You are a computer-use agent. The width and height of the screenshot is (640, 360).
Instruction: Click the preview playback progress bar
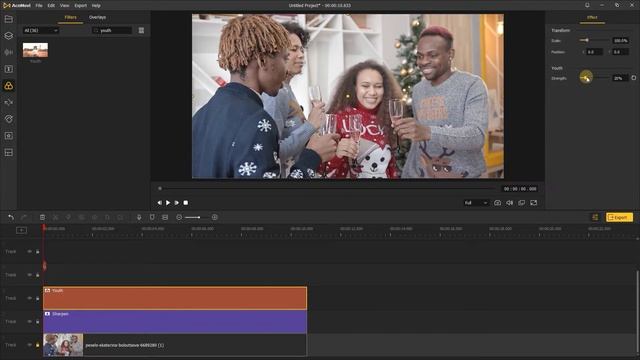point(327,189)
